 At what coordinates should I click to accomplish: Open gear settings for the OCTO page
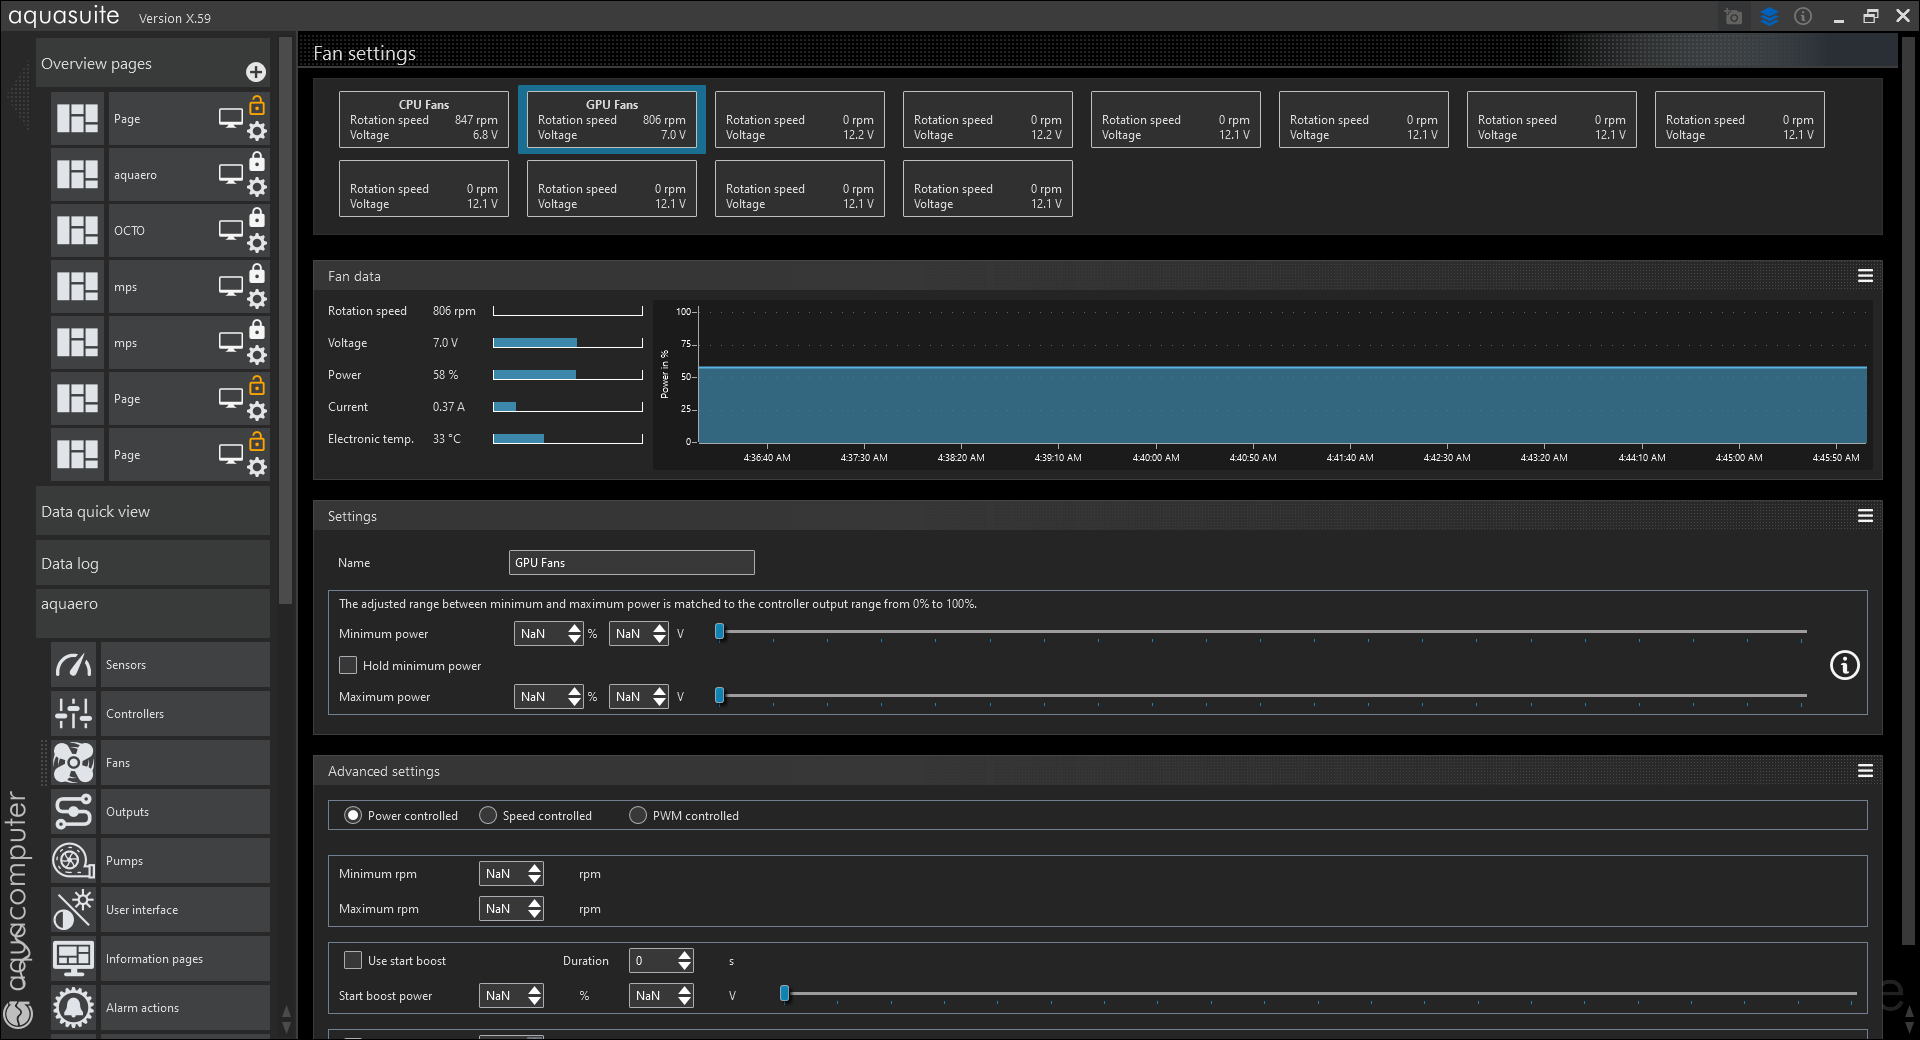click(257, 243)
